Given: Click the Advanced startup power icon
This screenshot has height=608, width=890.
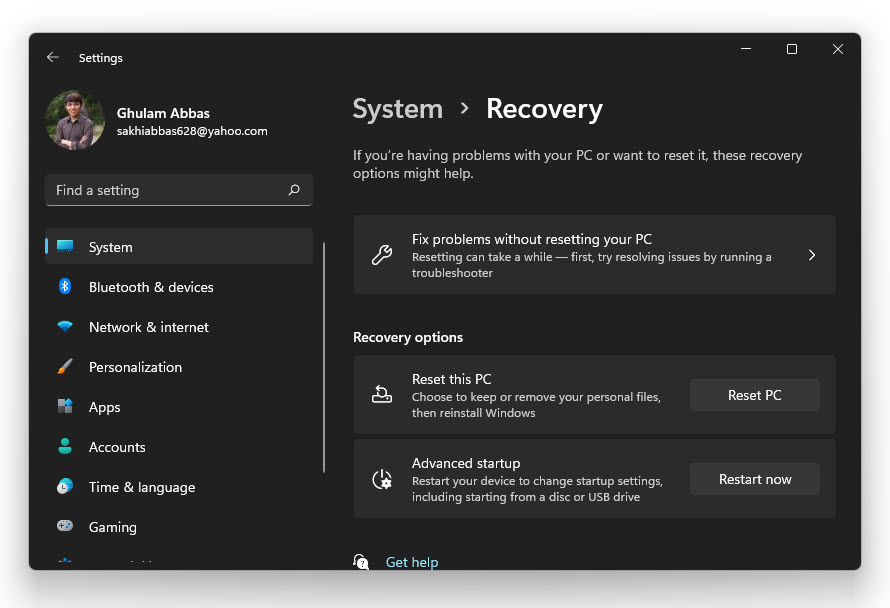Looking at the screenshot, I should point(382,479).
